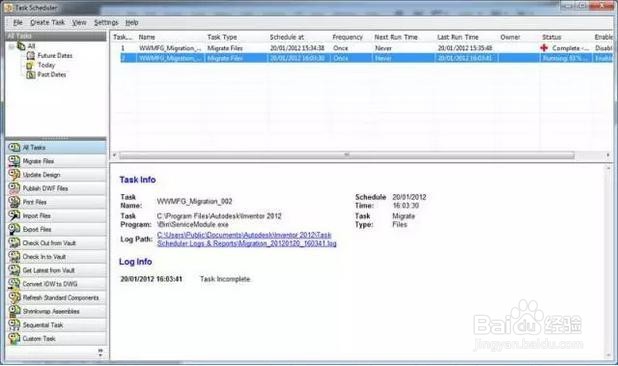Sort by the Owner column header
618x366 pixels.
510,37
